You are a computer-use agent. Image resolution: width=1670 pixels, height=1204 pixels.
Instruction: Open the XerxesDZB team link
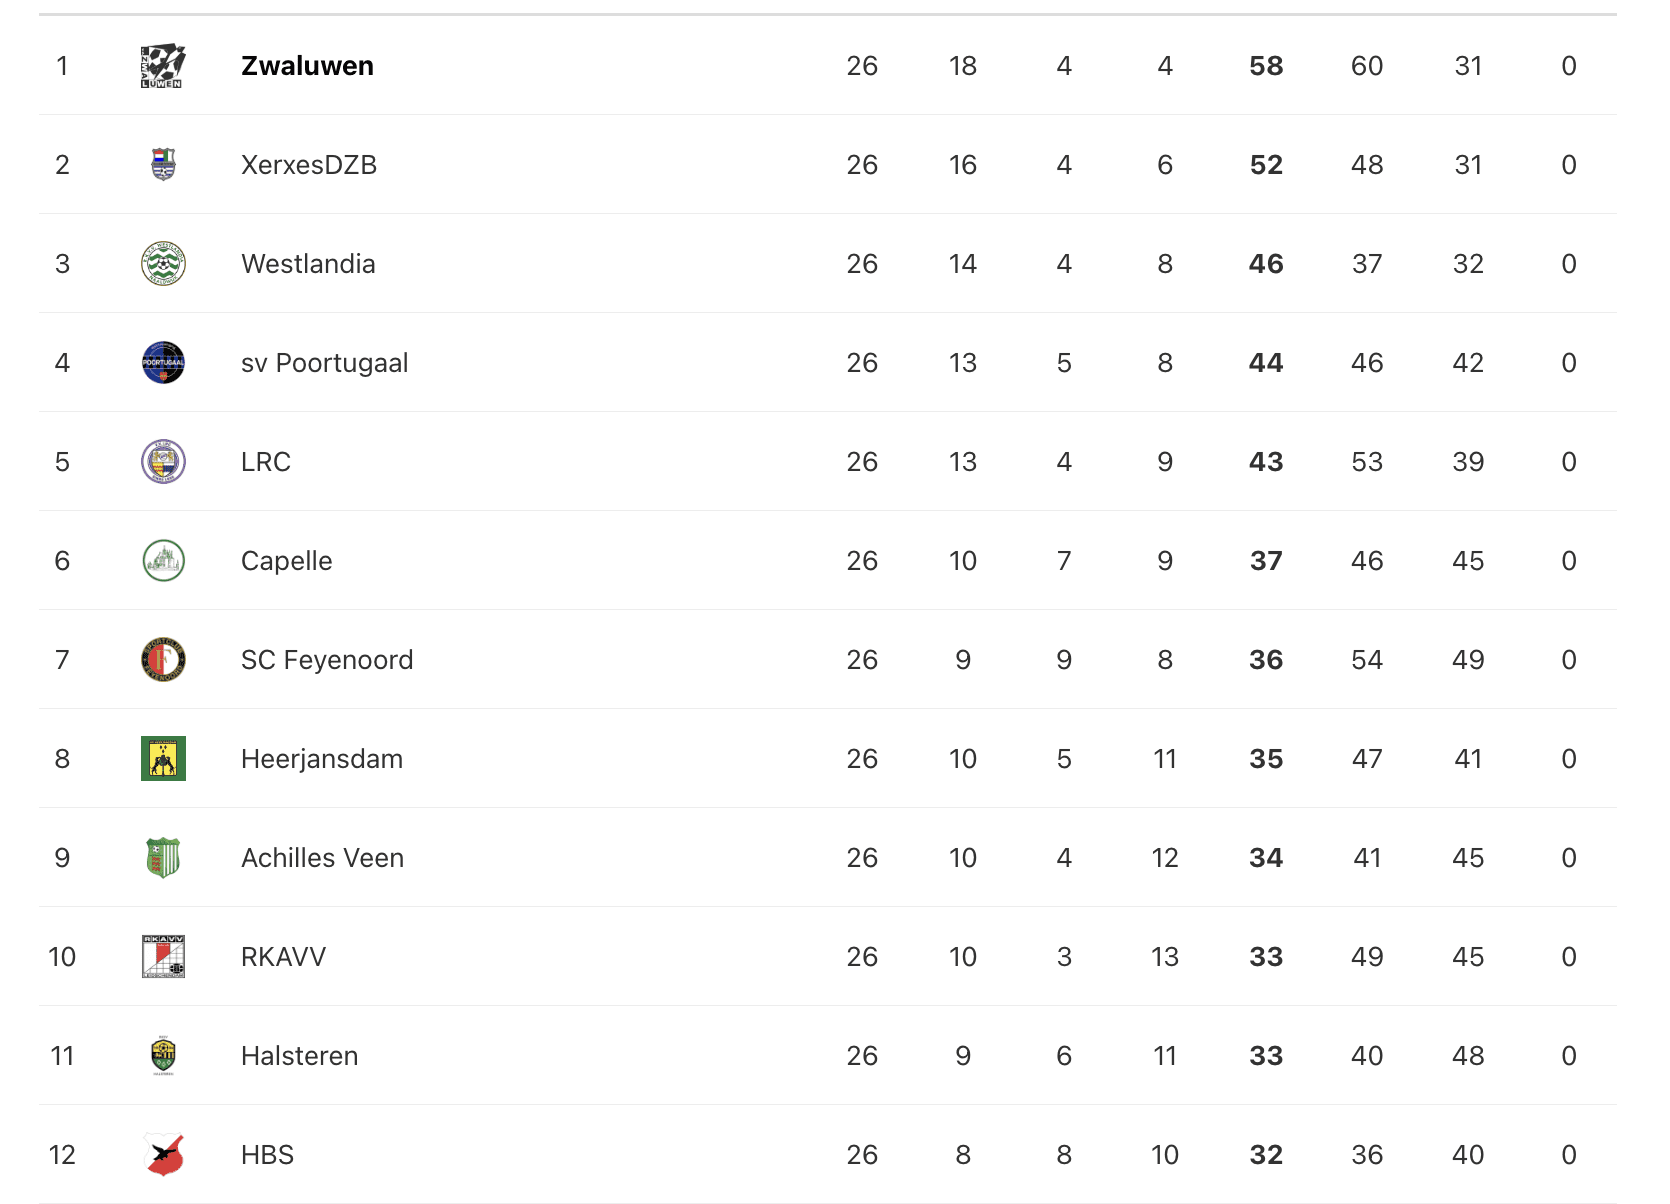(309, 165)
